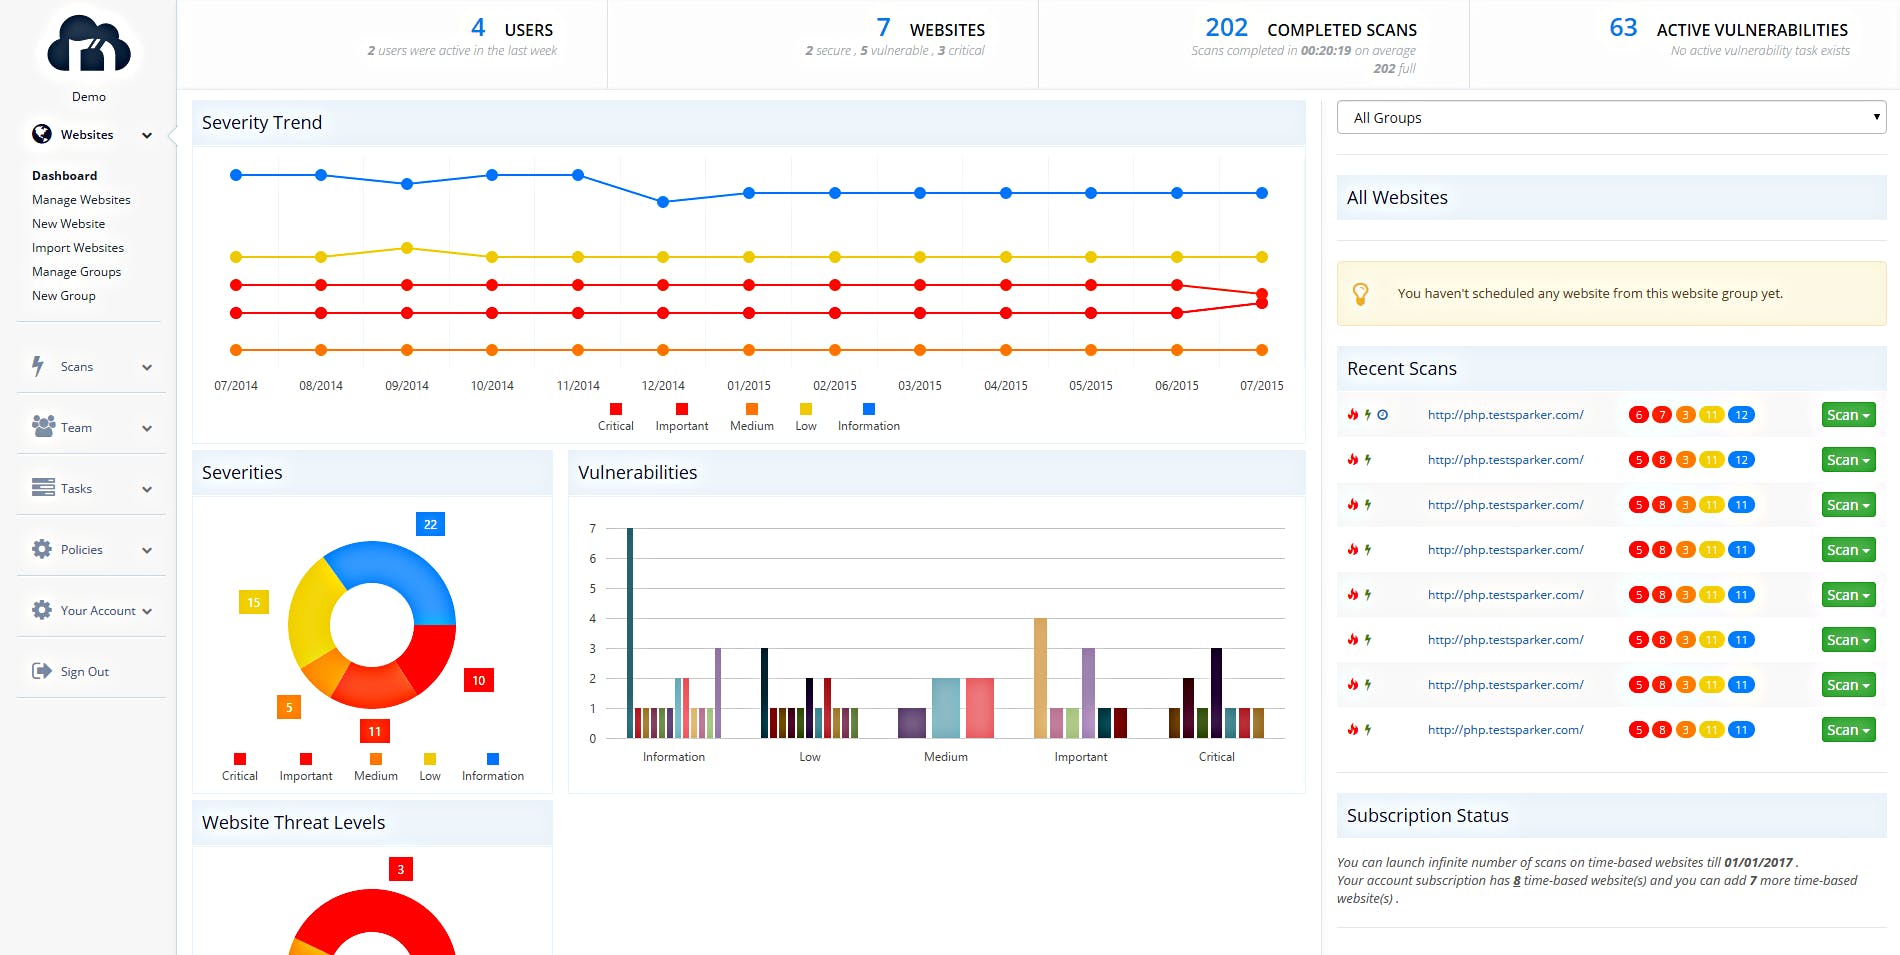Click the red 11 label under Severities donut
Screen dimensions: 1900x955
(x=375, y=731)
